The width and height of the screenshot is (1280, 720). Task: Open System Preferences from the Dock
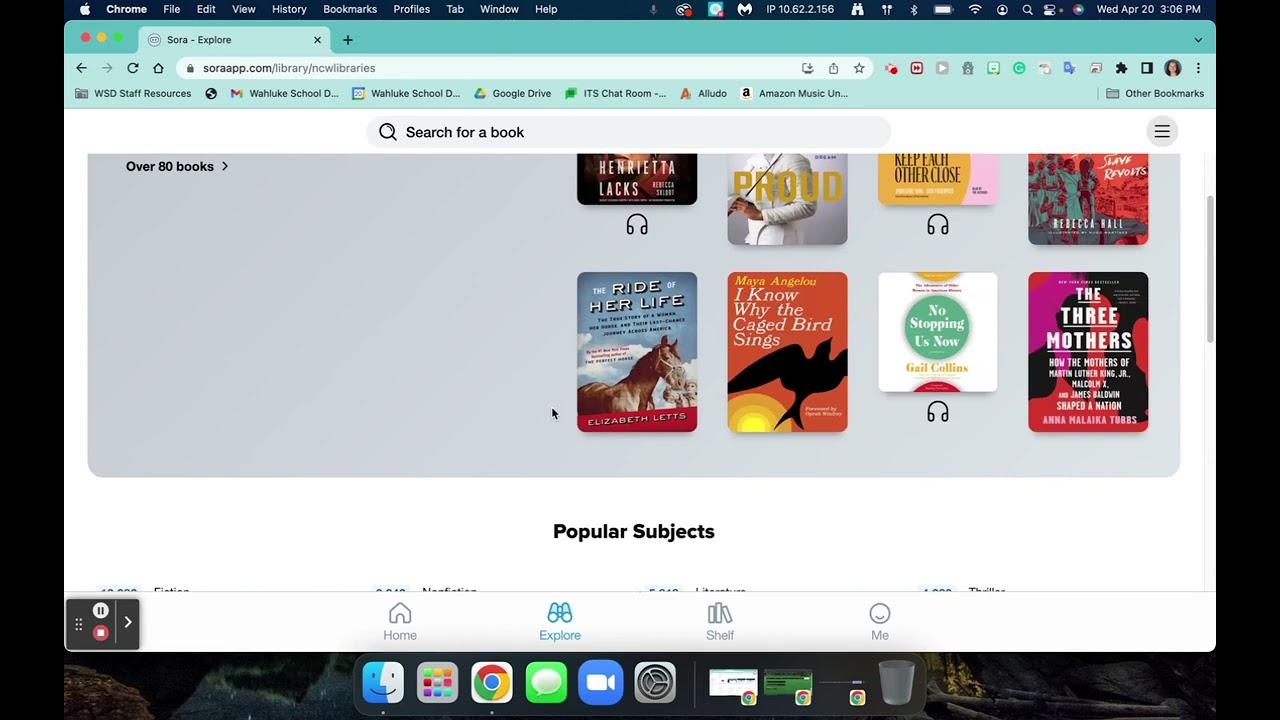coord(655,684)
